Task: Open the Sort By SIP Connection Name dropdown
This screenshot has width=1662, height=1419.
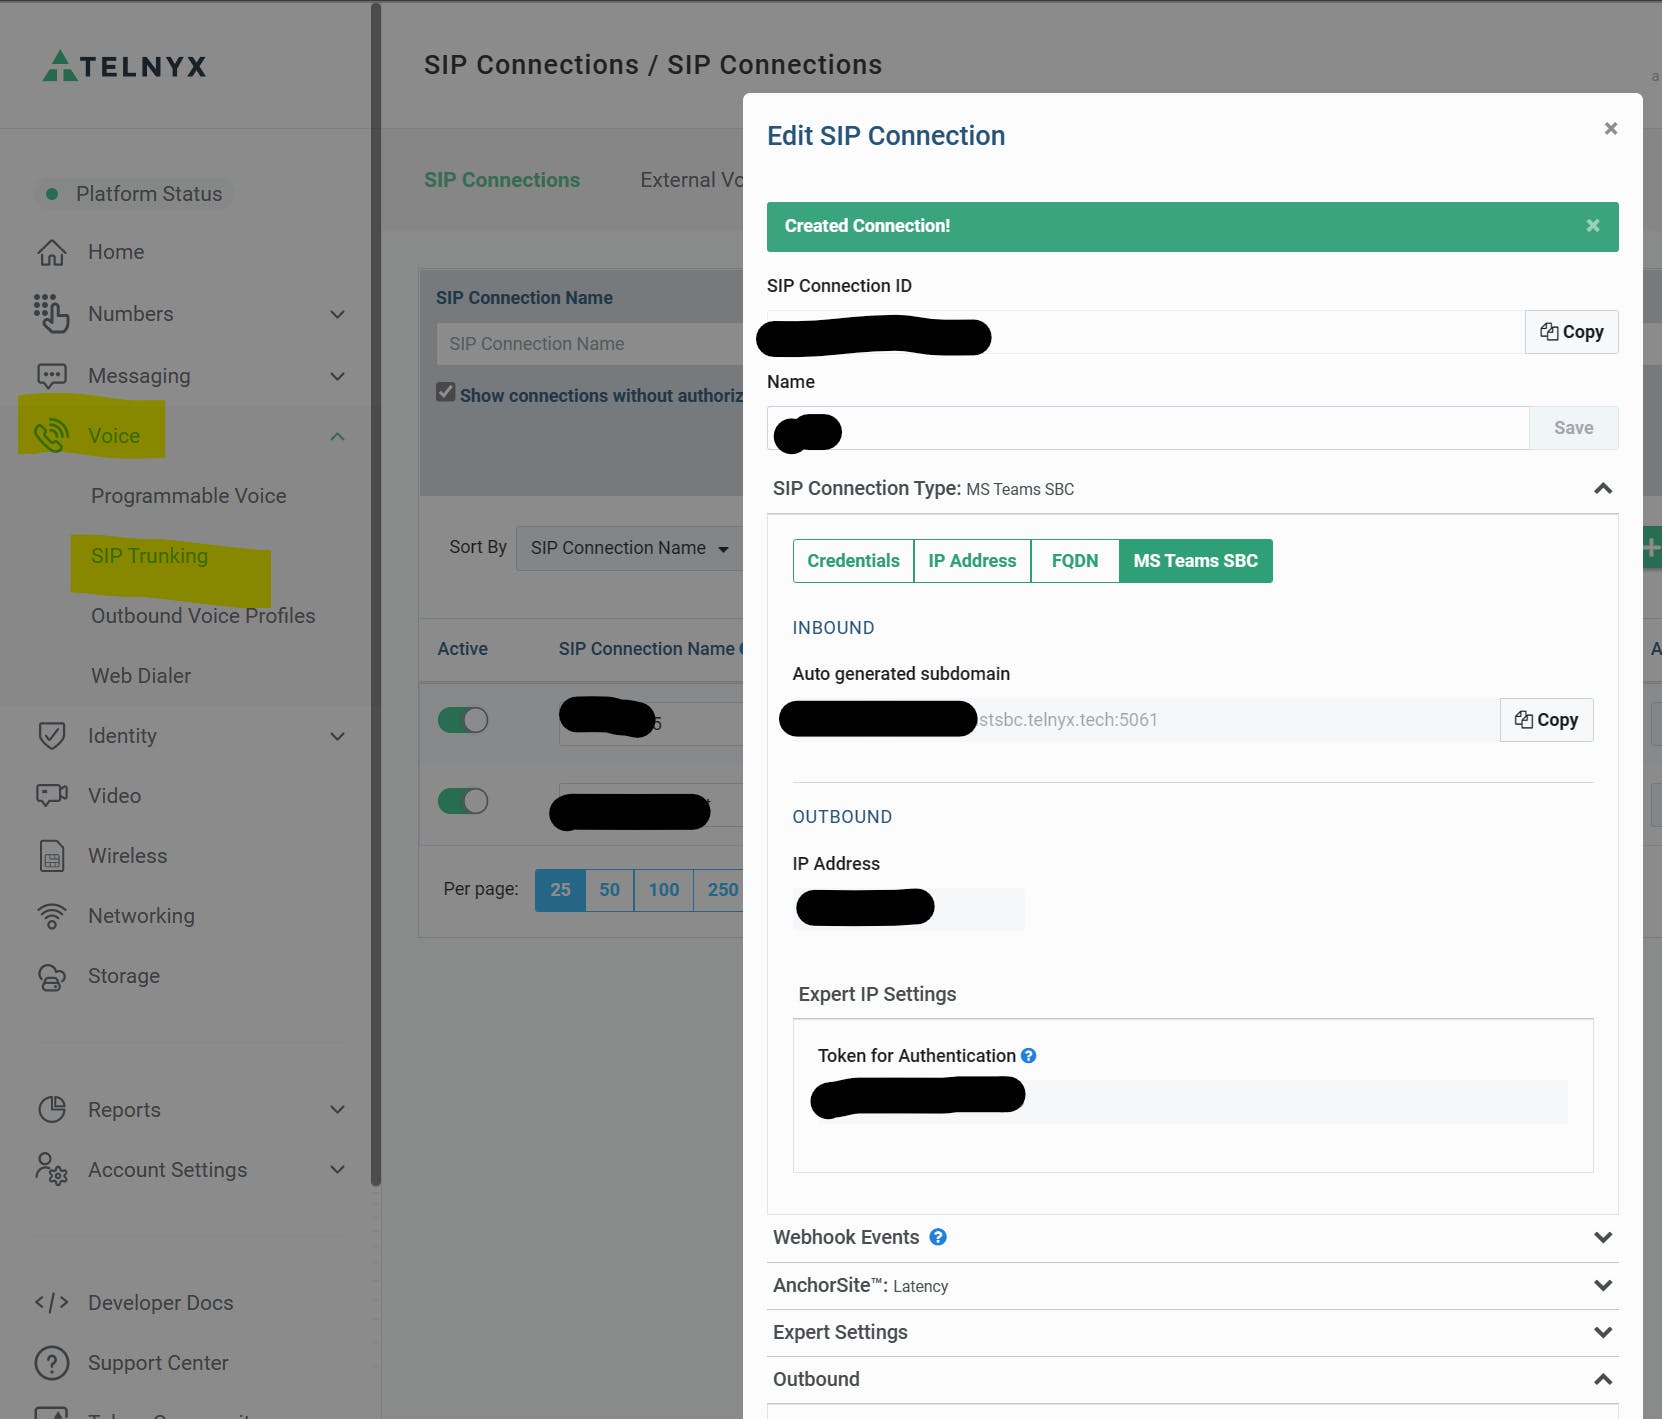Action: pos(629,548)
